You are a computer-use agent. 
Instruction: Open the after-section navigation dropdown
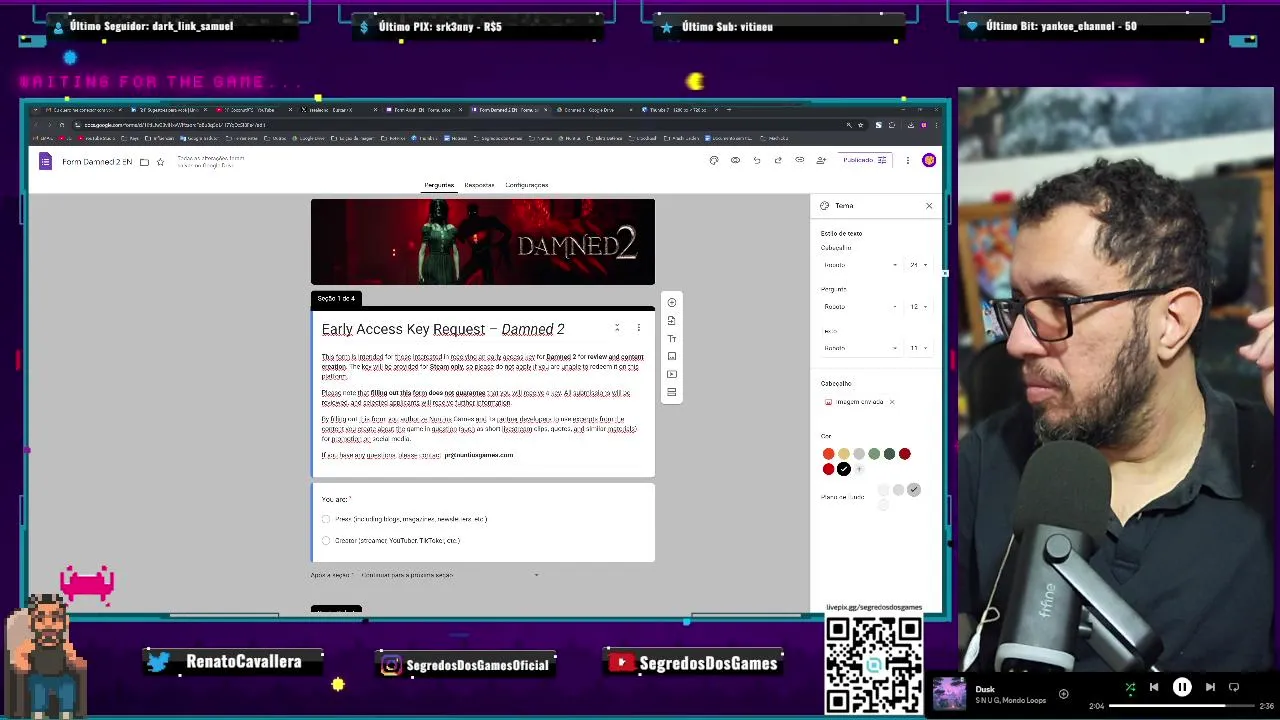coord(450,575)
